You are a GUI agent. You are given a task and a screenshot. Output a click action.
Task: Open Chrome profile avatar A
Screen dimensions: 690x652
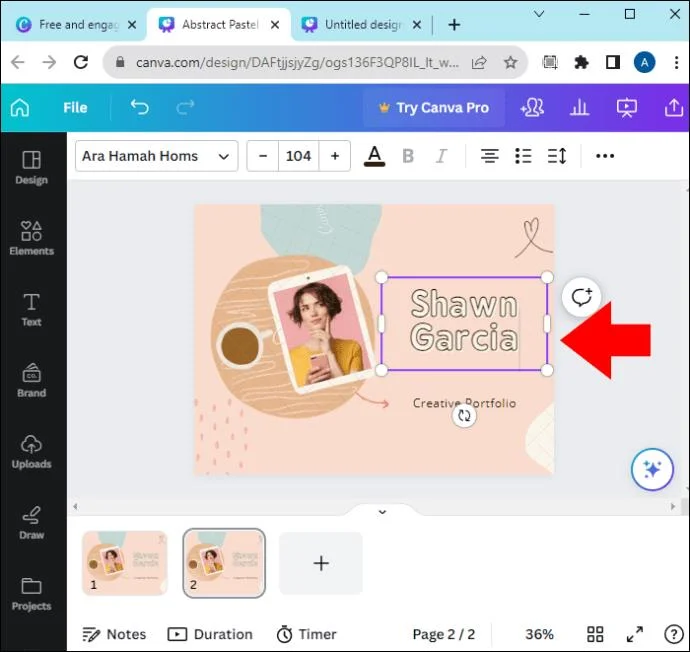click(x=644, y=62)
